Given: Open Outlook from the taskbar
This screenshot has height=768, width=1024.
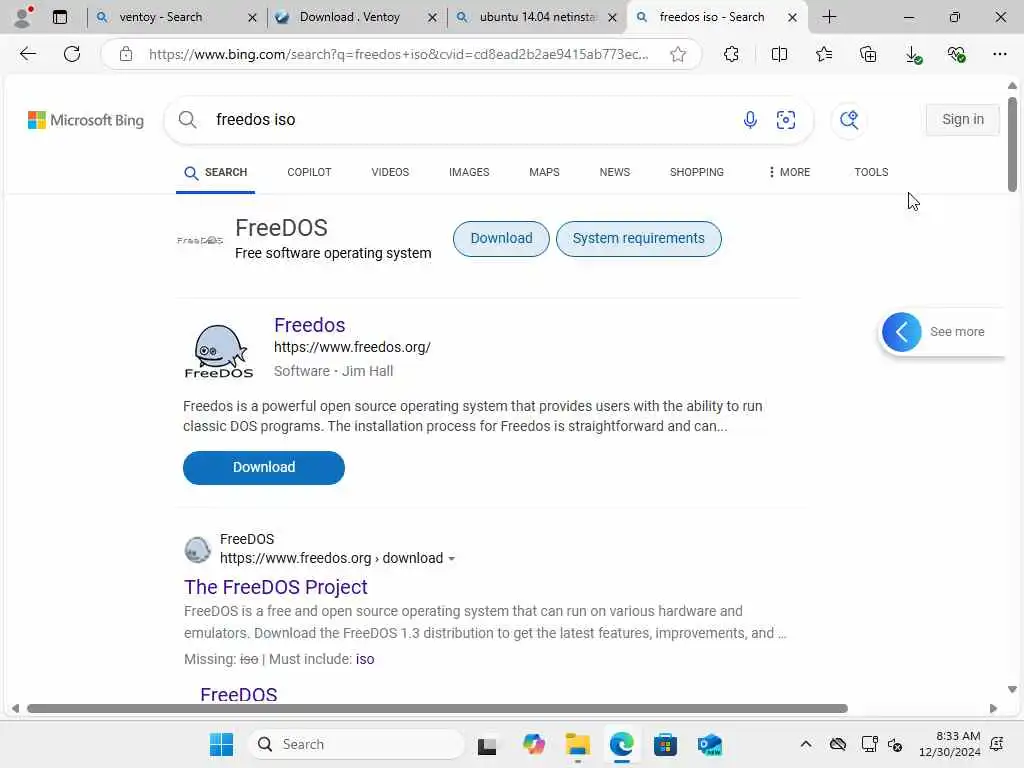Looking at the screenshot, I should pos(709,744).
